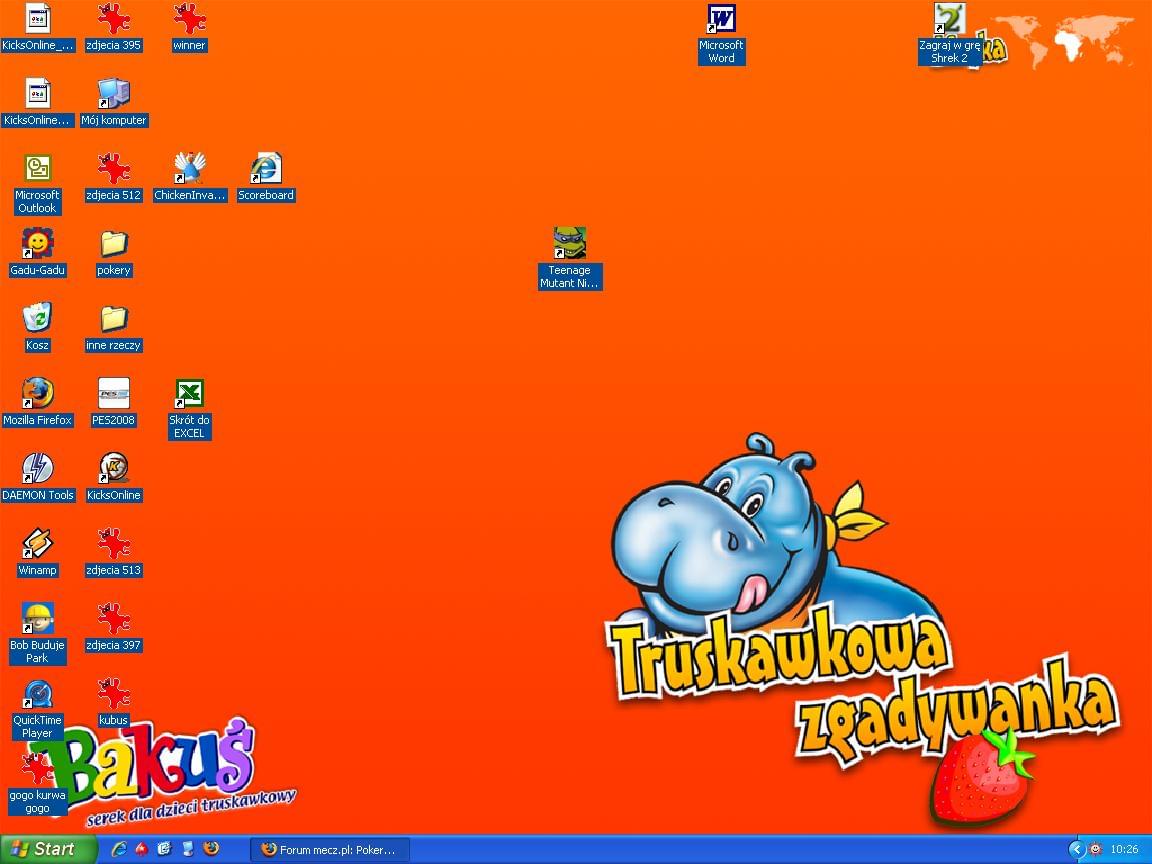Select the 'zdjecia 395' image icon
Viewport: 1152px width, 864px height.
(x=113, y=27)
